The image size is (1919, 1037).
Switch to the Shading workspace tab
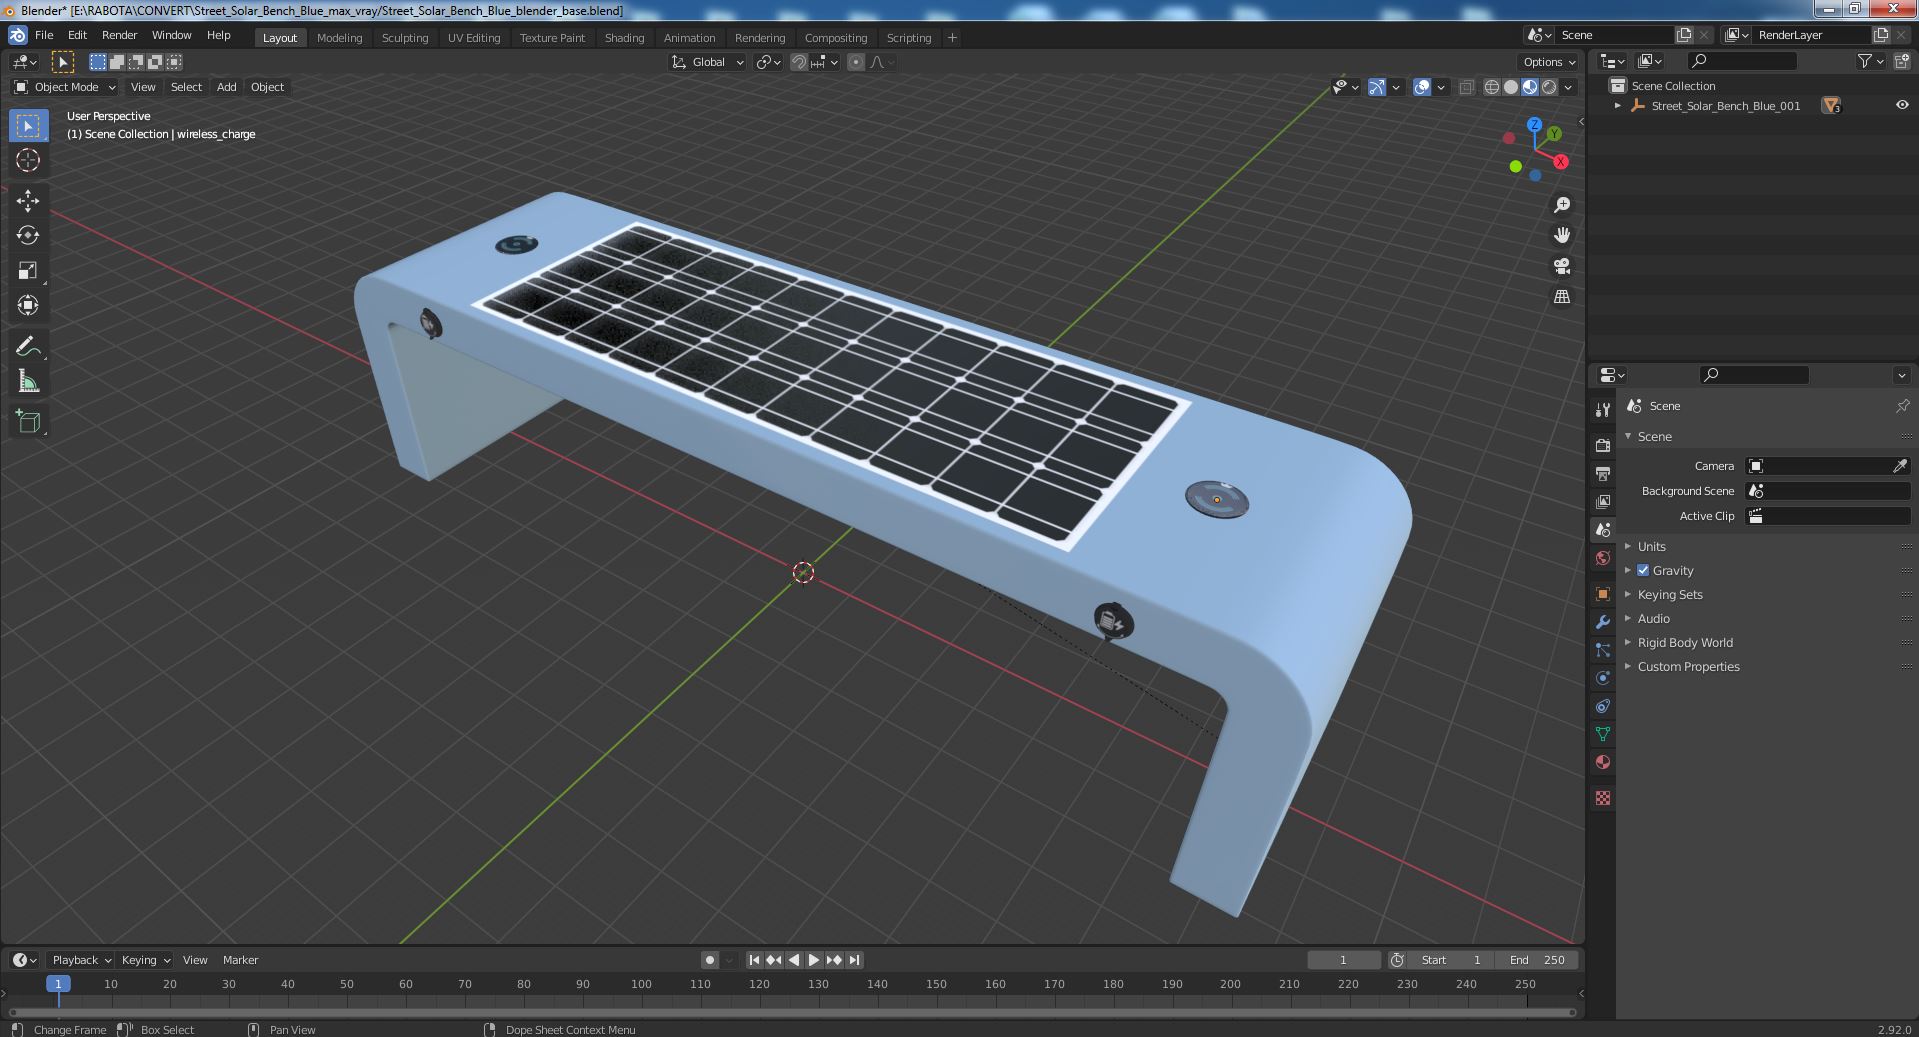click(624, 38)
